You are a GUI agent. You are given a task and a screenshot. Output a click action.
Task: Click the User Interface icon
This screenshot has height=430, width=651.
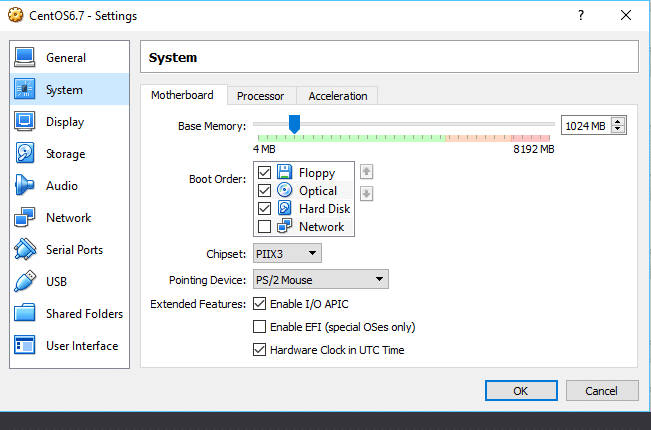(x=25, y=346)
